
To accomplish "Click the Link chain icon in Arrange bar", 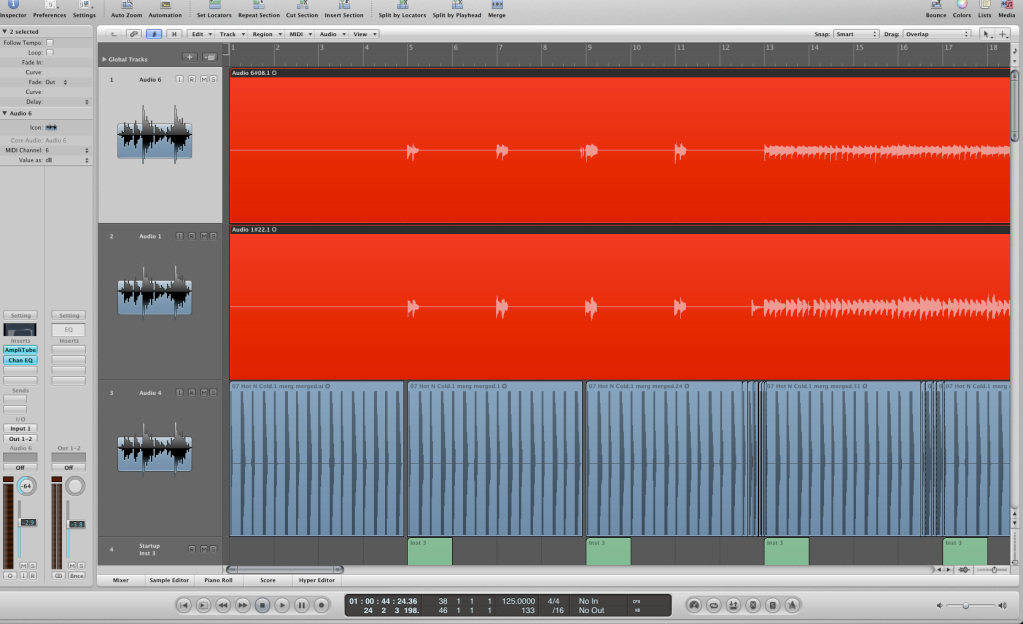I will click(x=134, y=34).
